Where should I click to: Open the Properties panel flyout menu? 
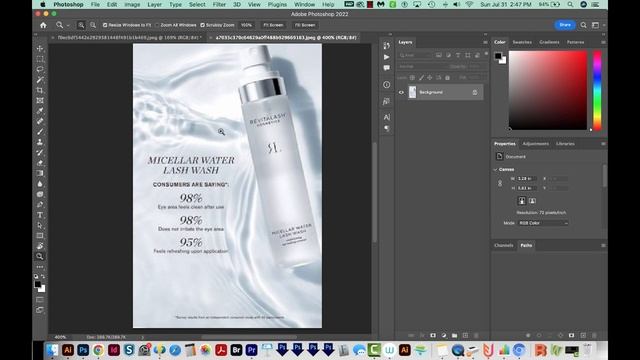(x=603, y=144)
